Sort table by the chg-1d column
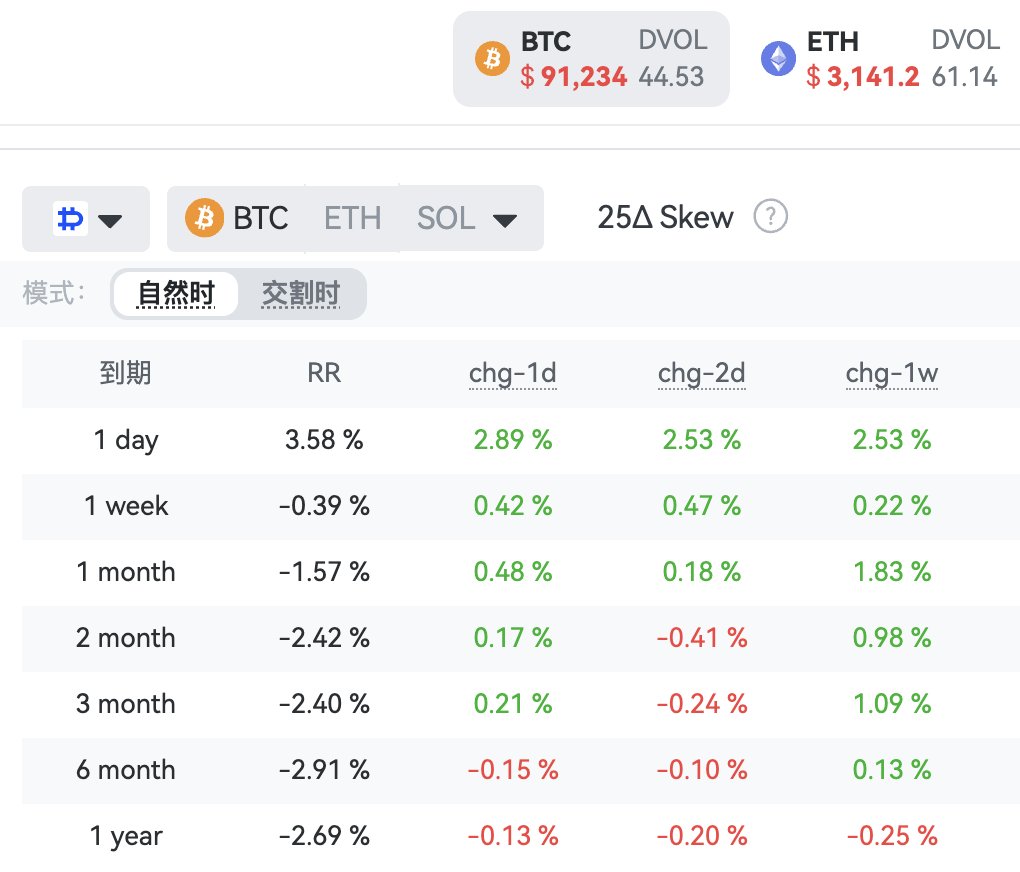Screen dimensions: 1020x872 [x=513, y=373]
